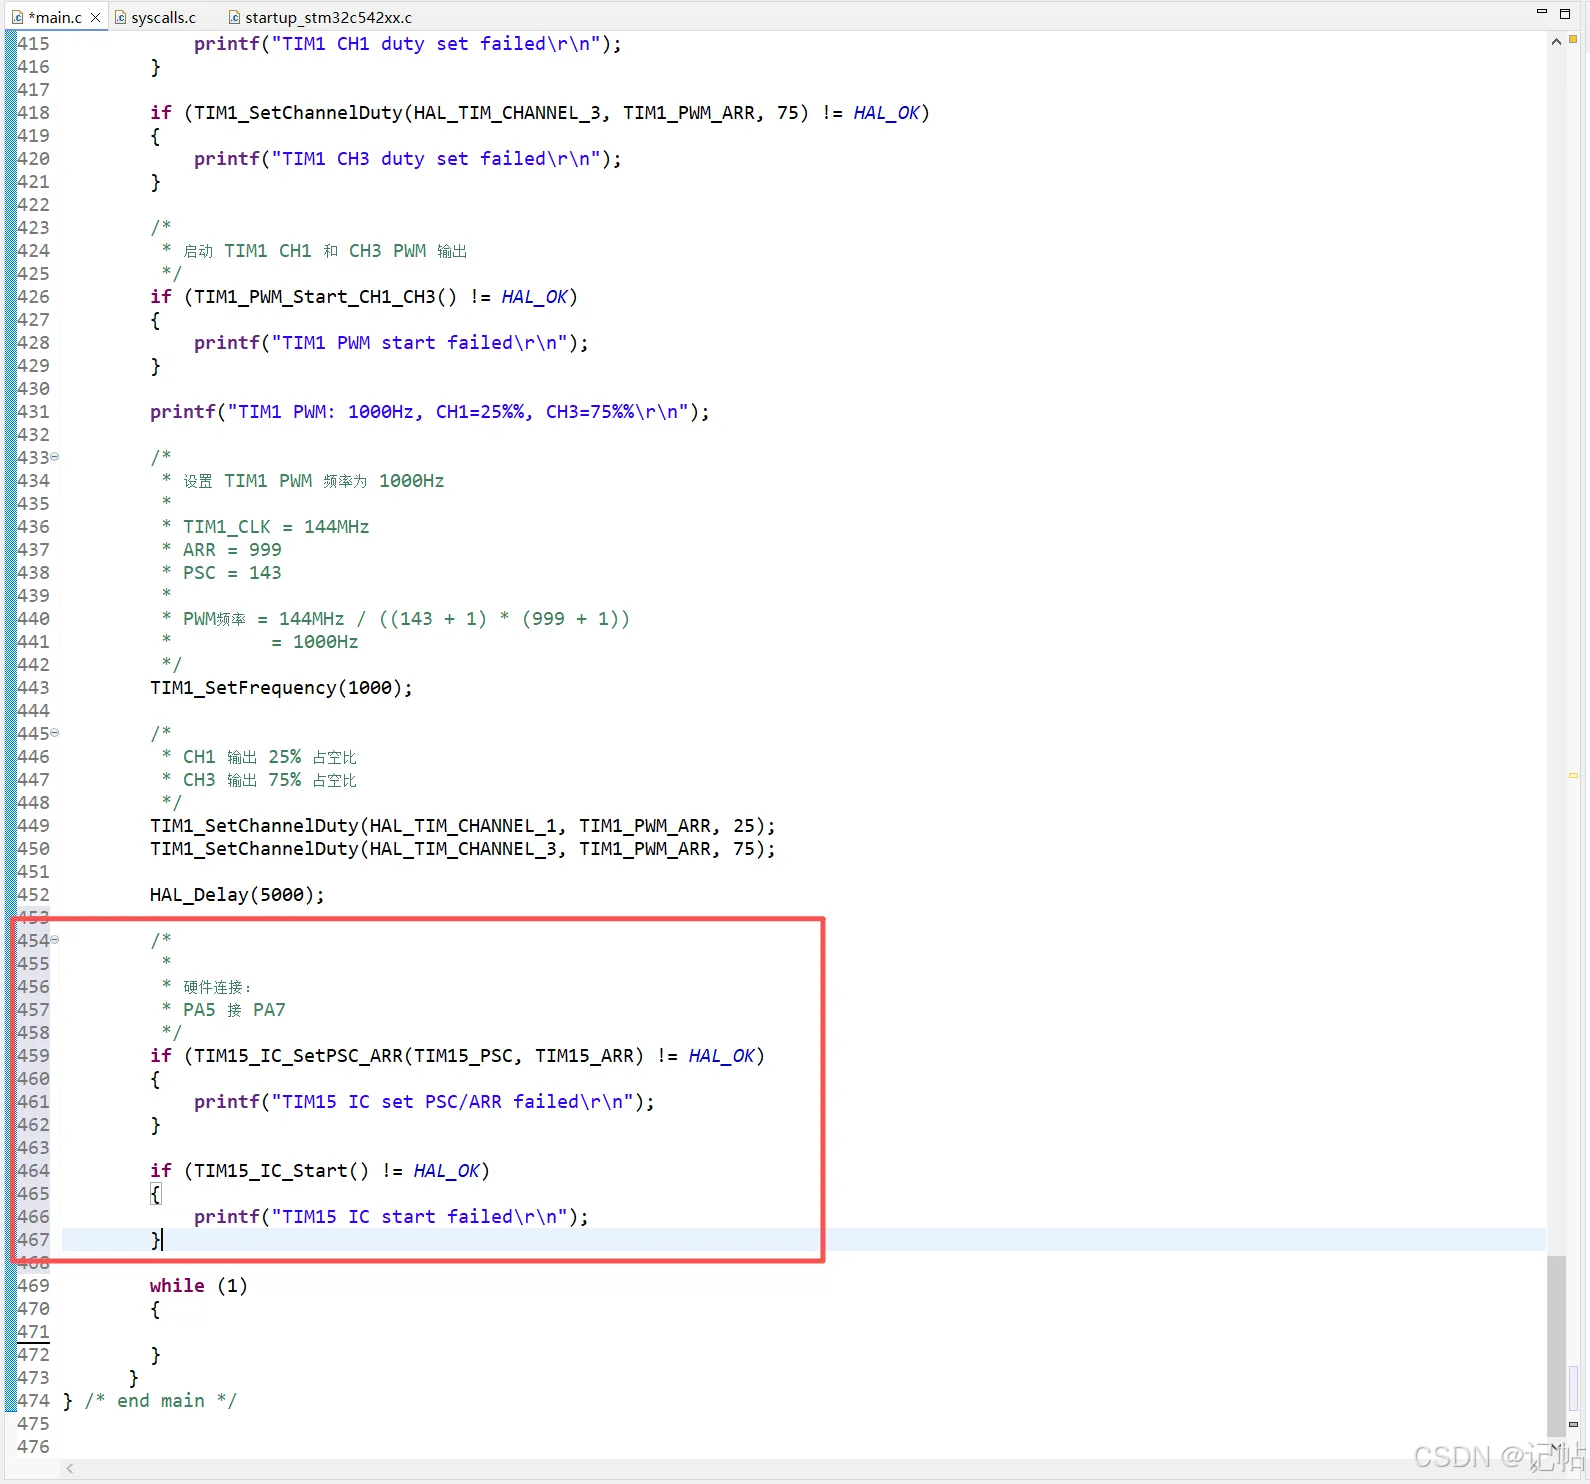Collapse the comment block at line 433
Viewport: 1590px width, 1484px height.
pos(55,457)
